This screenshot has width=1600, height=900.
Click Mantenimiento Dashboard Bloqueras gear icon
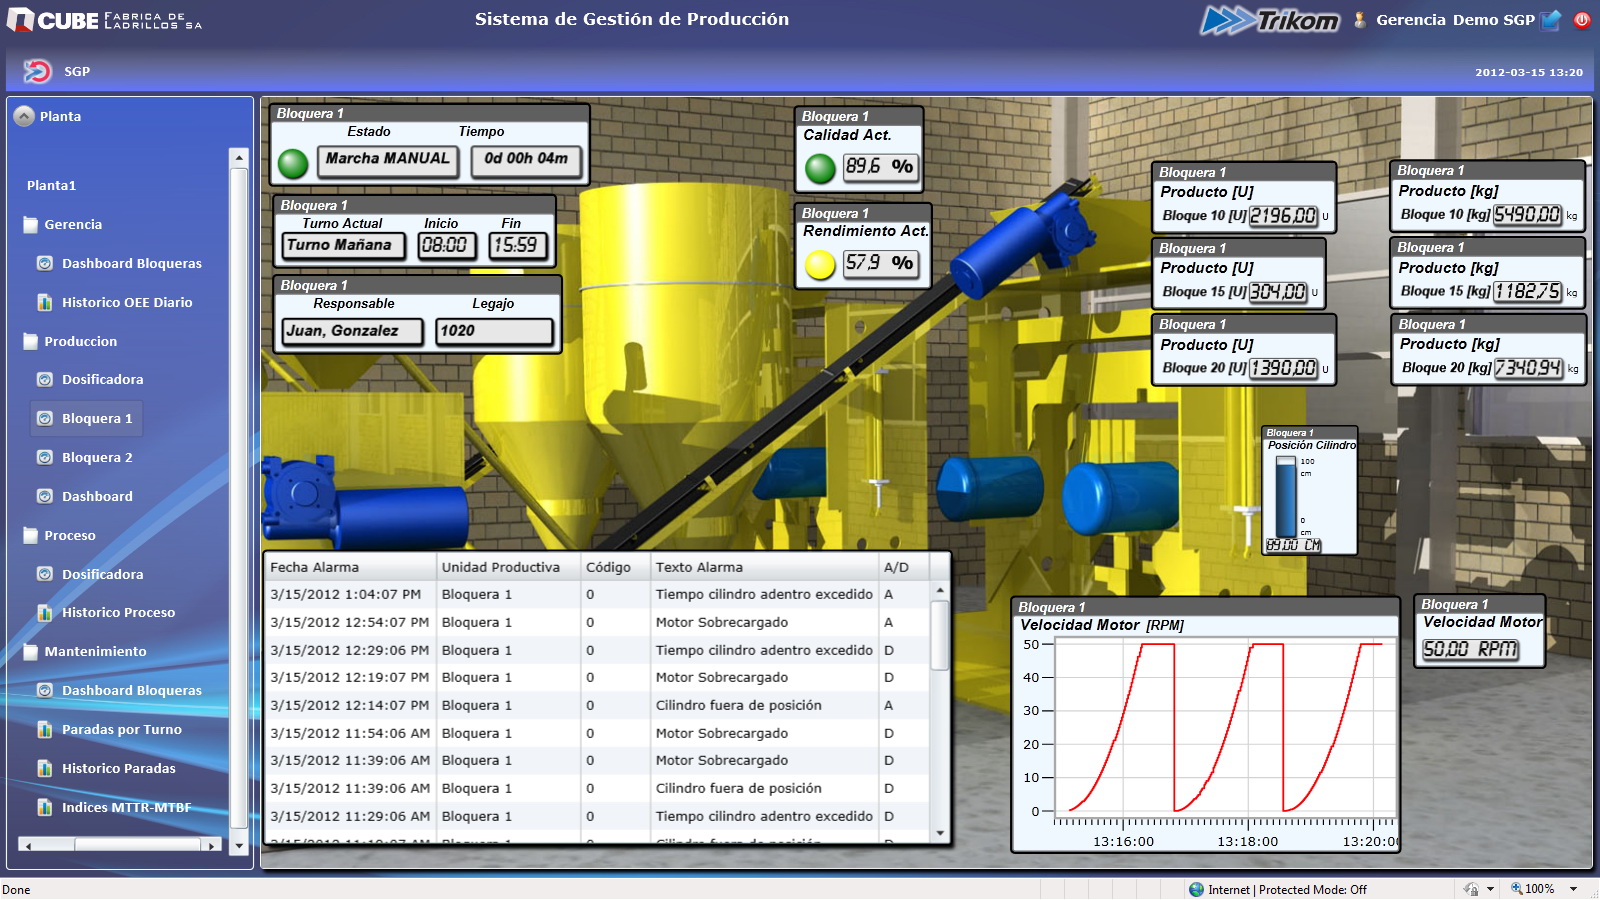(x=45, y=690)
